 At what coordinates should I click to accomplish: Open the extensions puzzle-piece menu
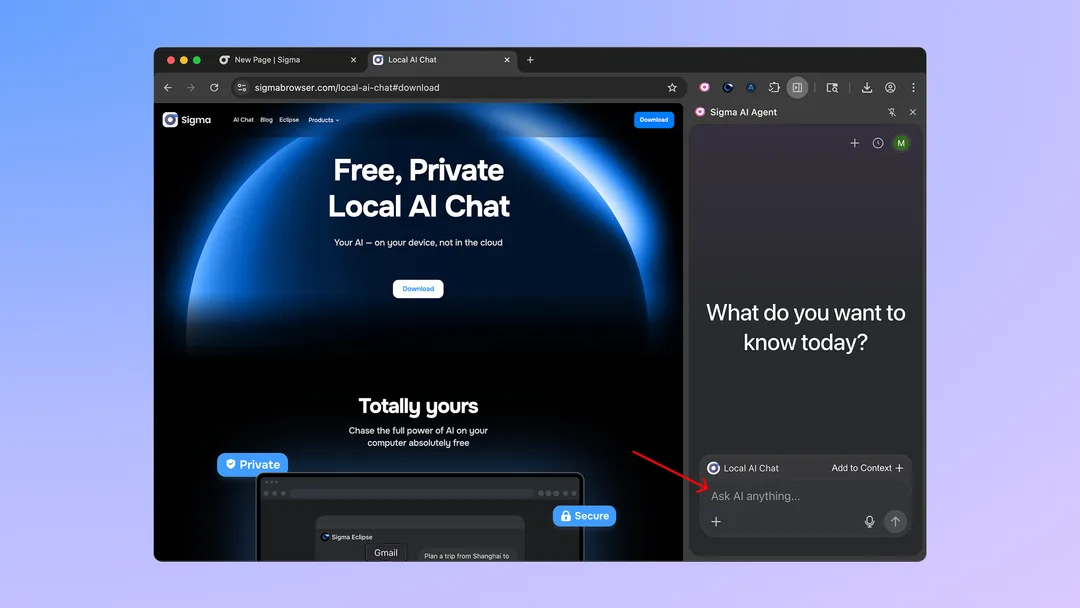click(774, 87)
